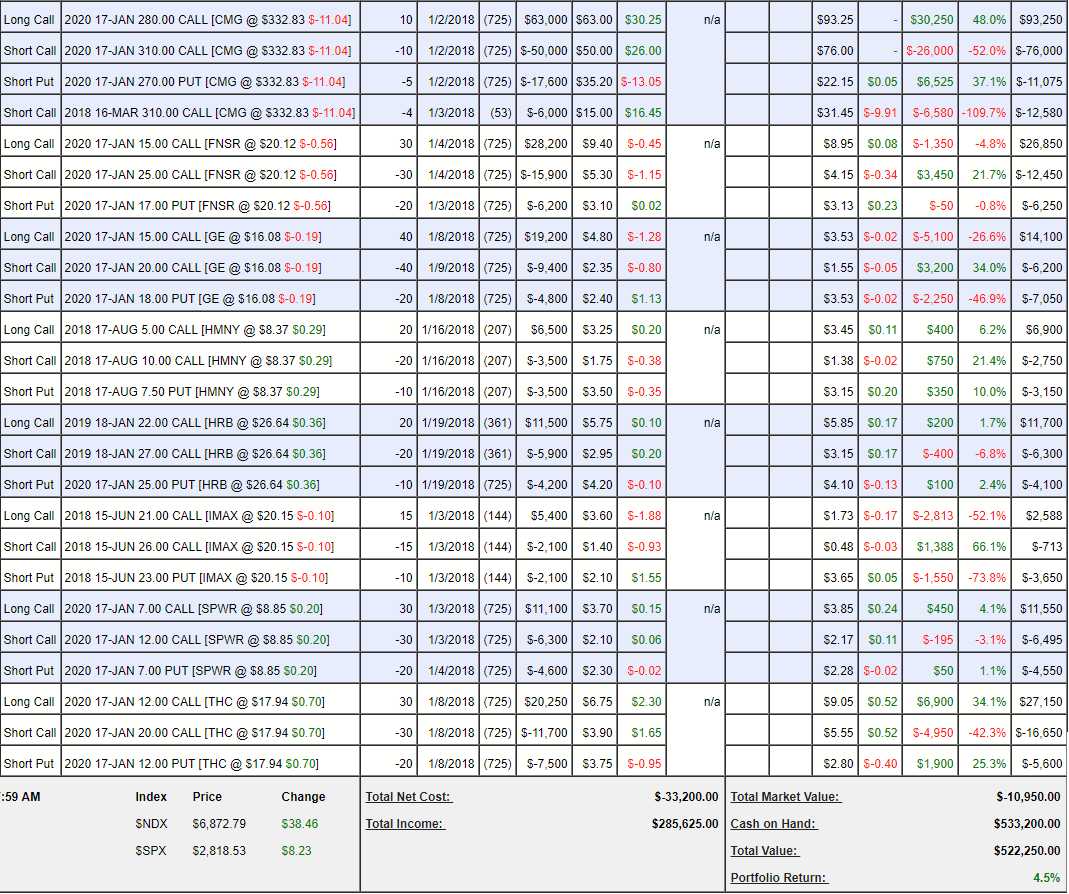Open the Total Market Value link
This screenshot has height=894, width=1069.
[x=785, y=797]
